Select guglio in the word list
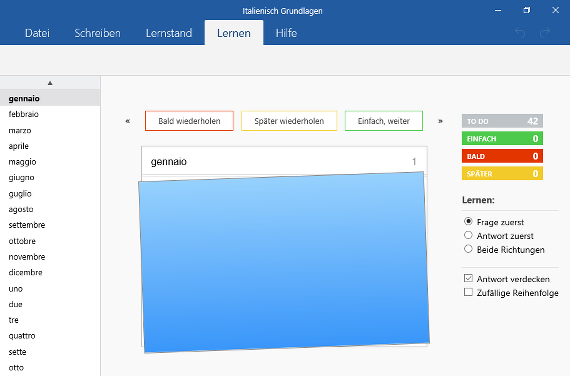This screenshot has width=570, height=376. [50, 193]
